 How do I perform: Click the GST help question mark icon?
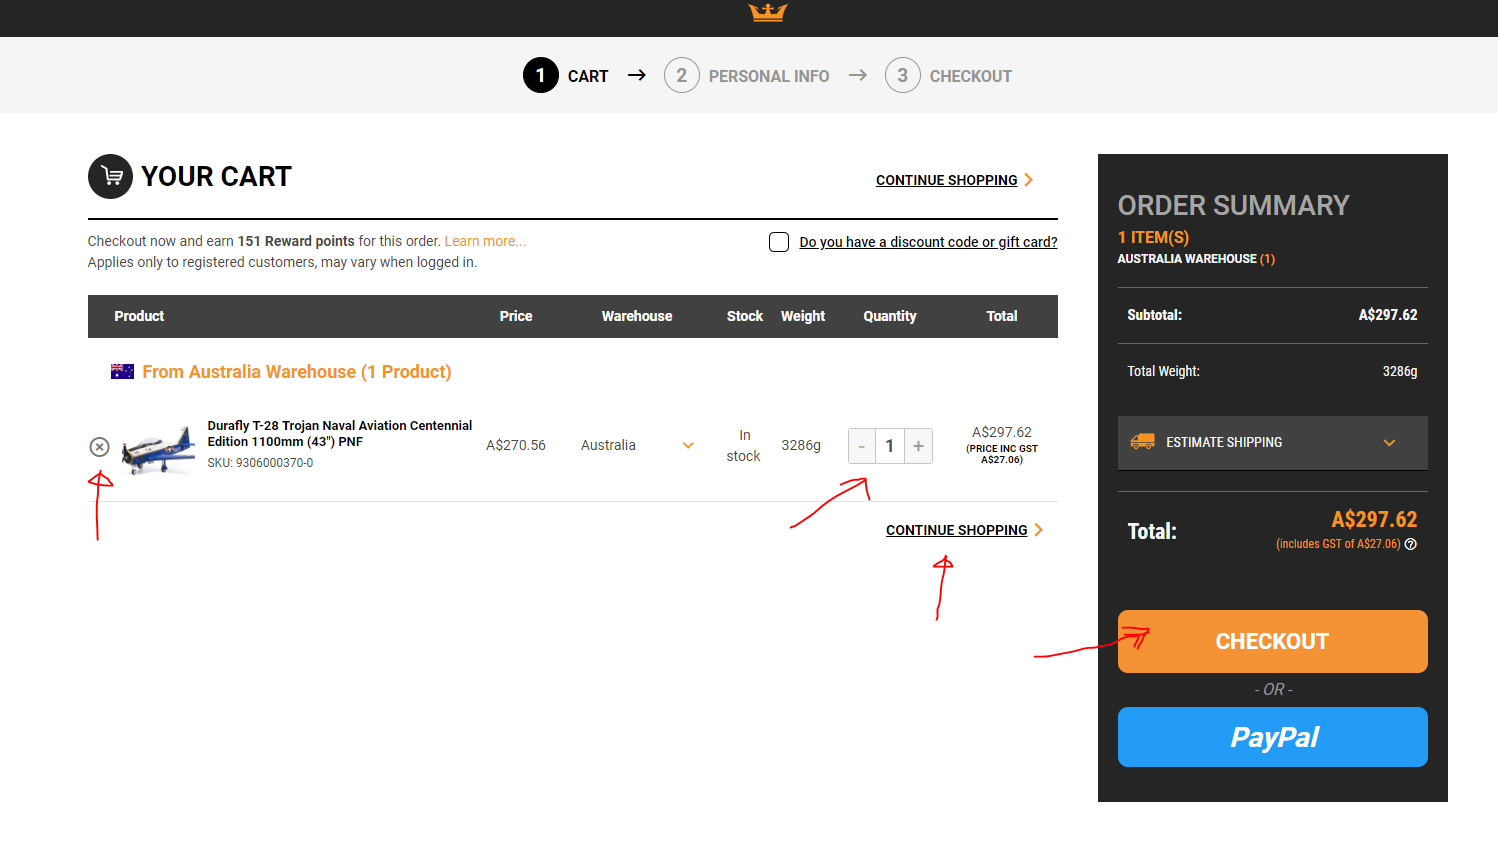pos(1410,544)
